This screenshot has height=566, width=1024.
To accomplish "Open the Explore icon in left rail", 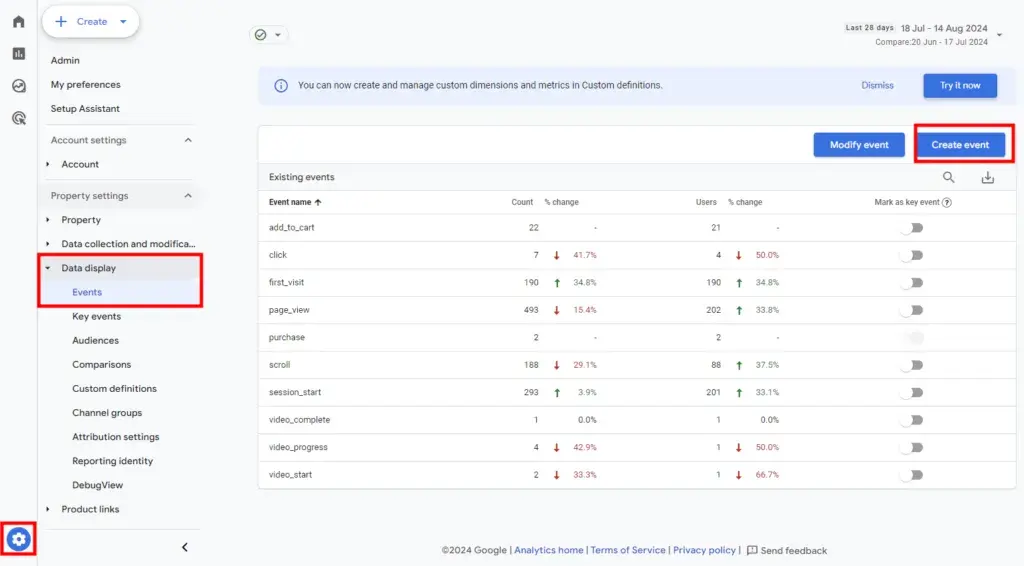I will tap(18, 86).
